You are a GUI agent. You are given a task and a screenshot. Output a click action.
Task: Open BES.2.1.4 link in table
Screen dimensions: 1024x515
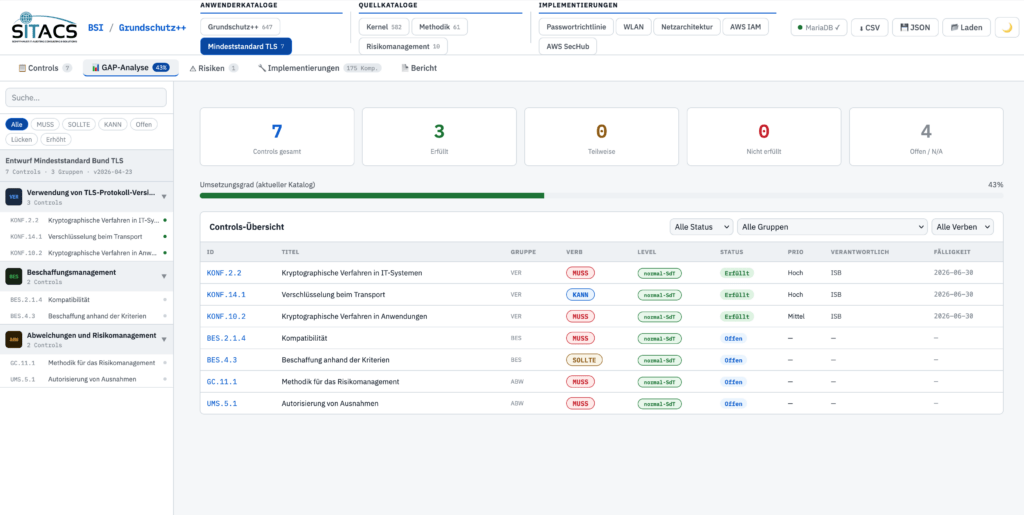[x=226, y=338]
